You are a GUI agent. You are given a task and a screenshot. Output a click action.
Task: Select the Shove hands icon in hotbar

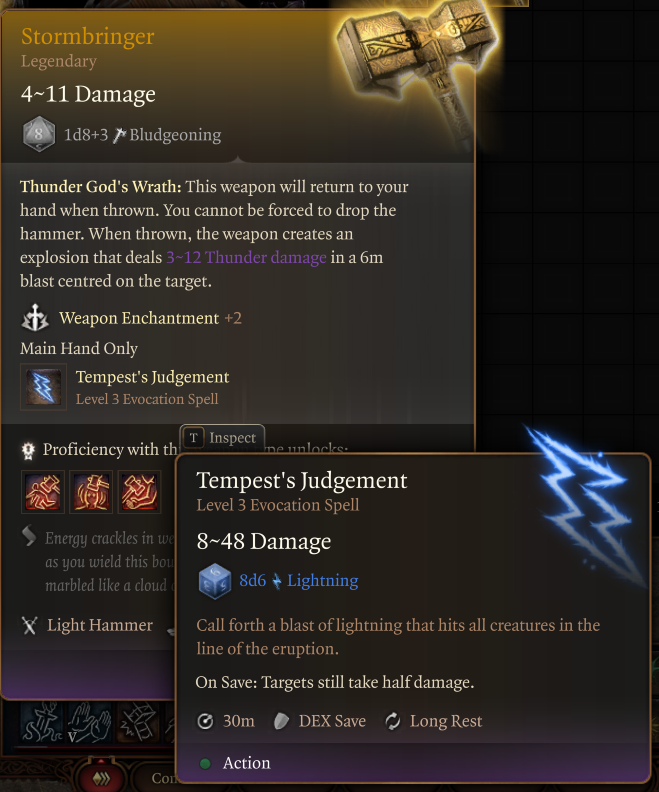tap(91, 722)
